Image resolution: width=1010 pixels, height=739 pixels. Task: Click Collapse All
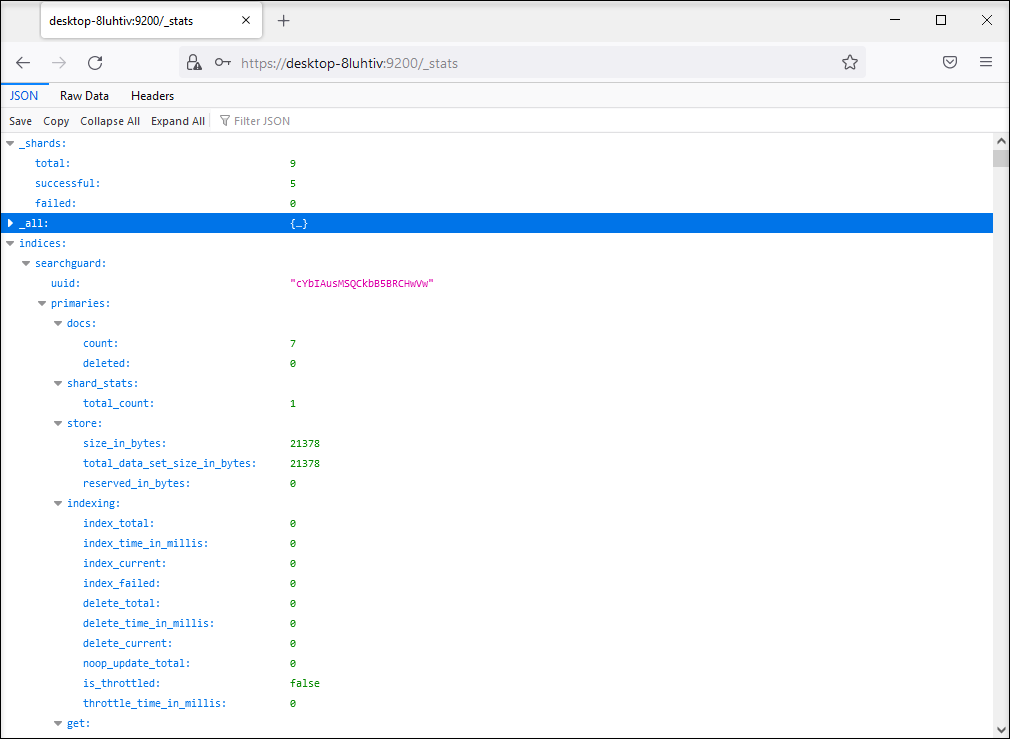110,121
